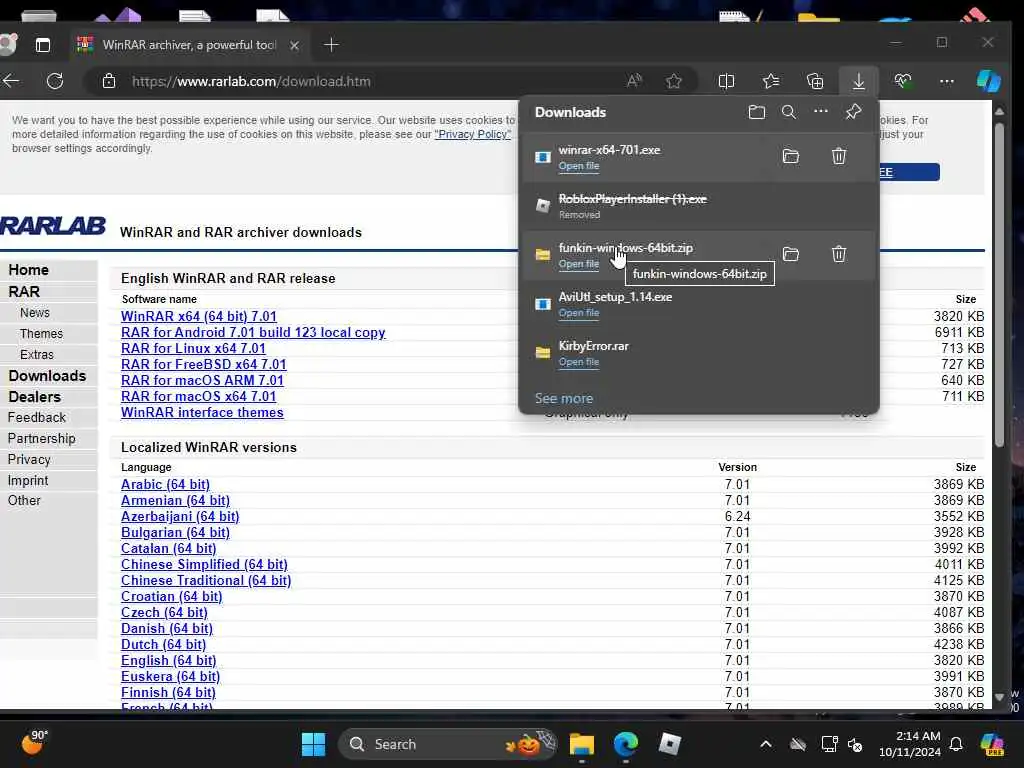The width and height of the screenshot is (1024, 768).
Task: Open Feedback in sidebar menu
Action: pyautogui.click(x=37, y=417)
